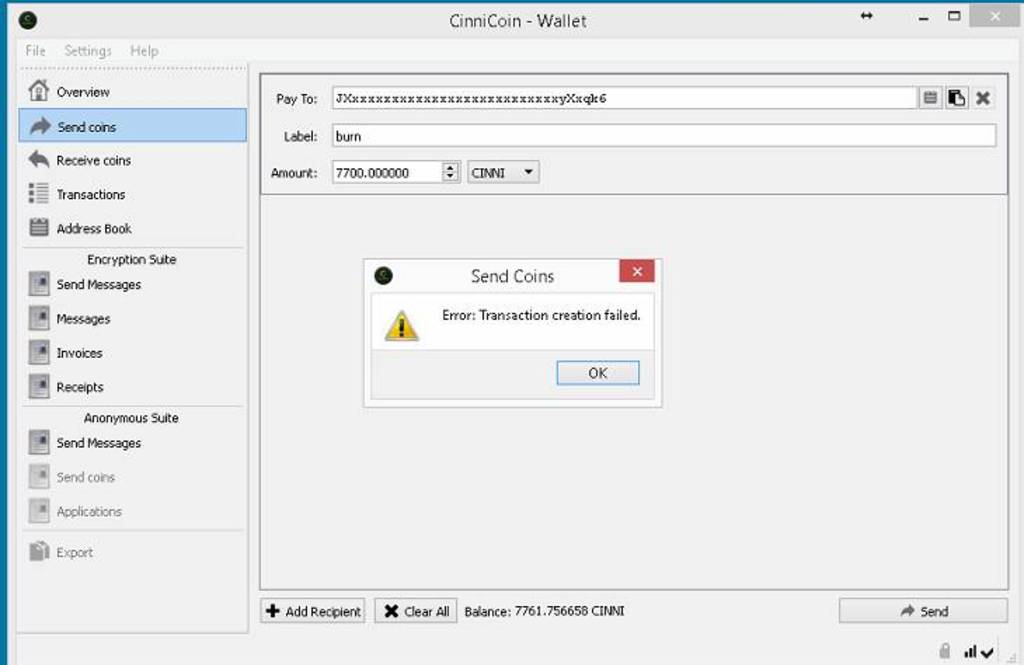
Task: Click the Clear All button
Action: 416,611
